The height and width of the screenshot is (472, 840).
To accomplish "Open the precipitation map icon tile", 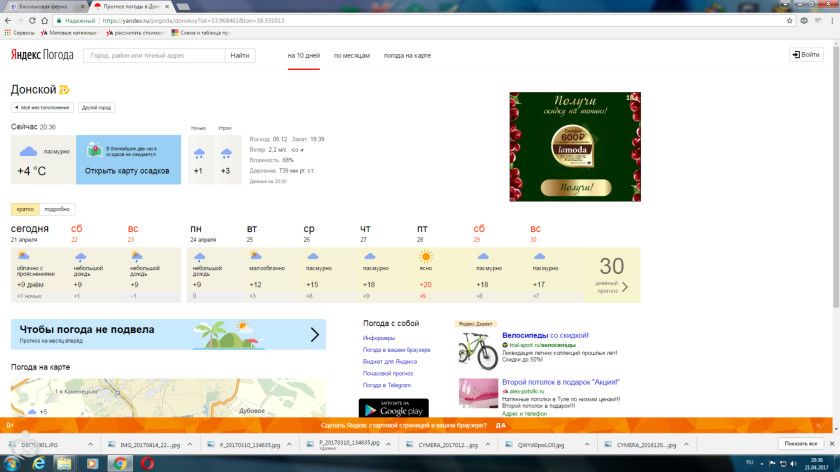I will (93, 150).
